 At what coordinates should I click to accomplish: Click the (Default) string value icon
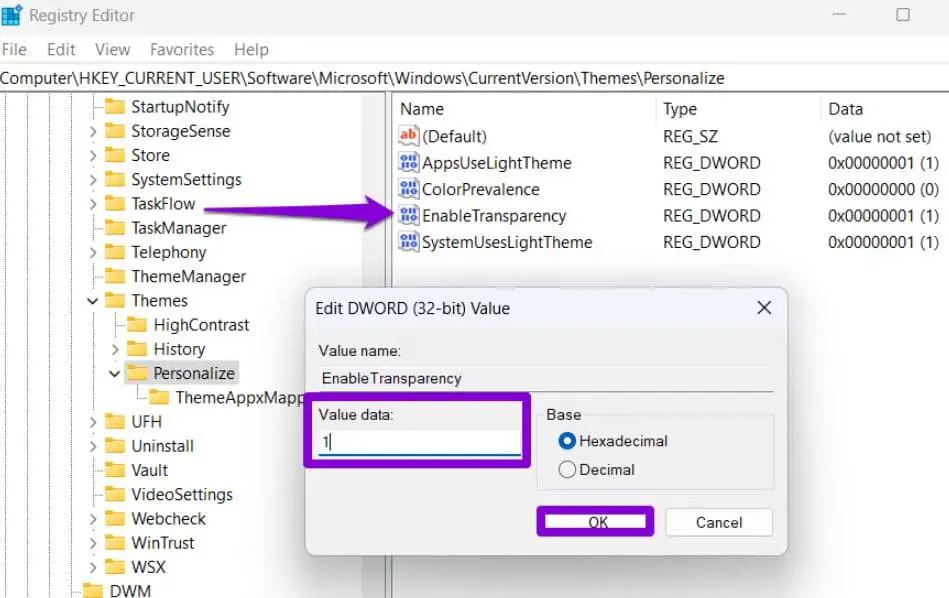409,136
